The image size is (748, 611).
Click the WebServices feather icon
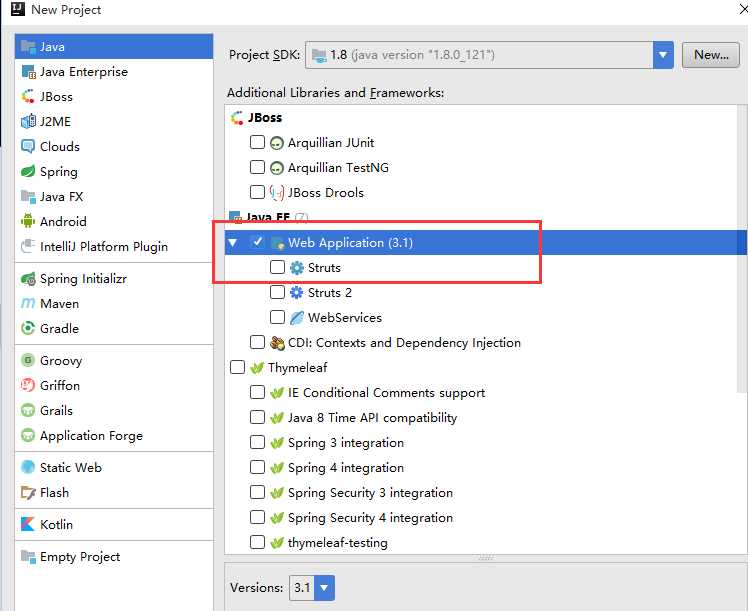coord(297,318)
